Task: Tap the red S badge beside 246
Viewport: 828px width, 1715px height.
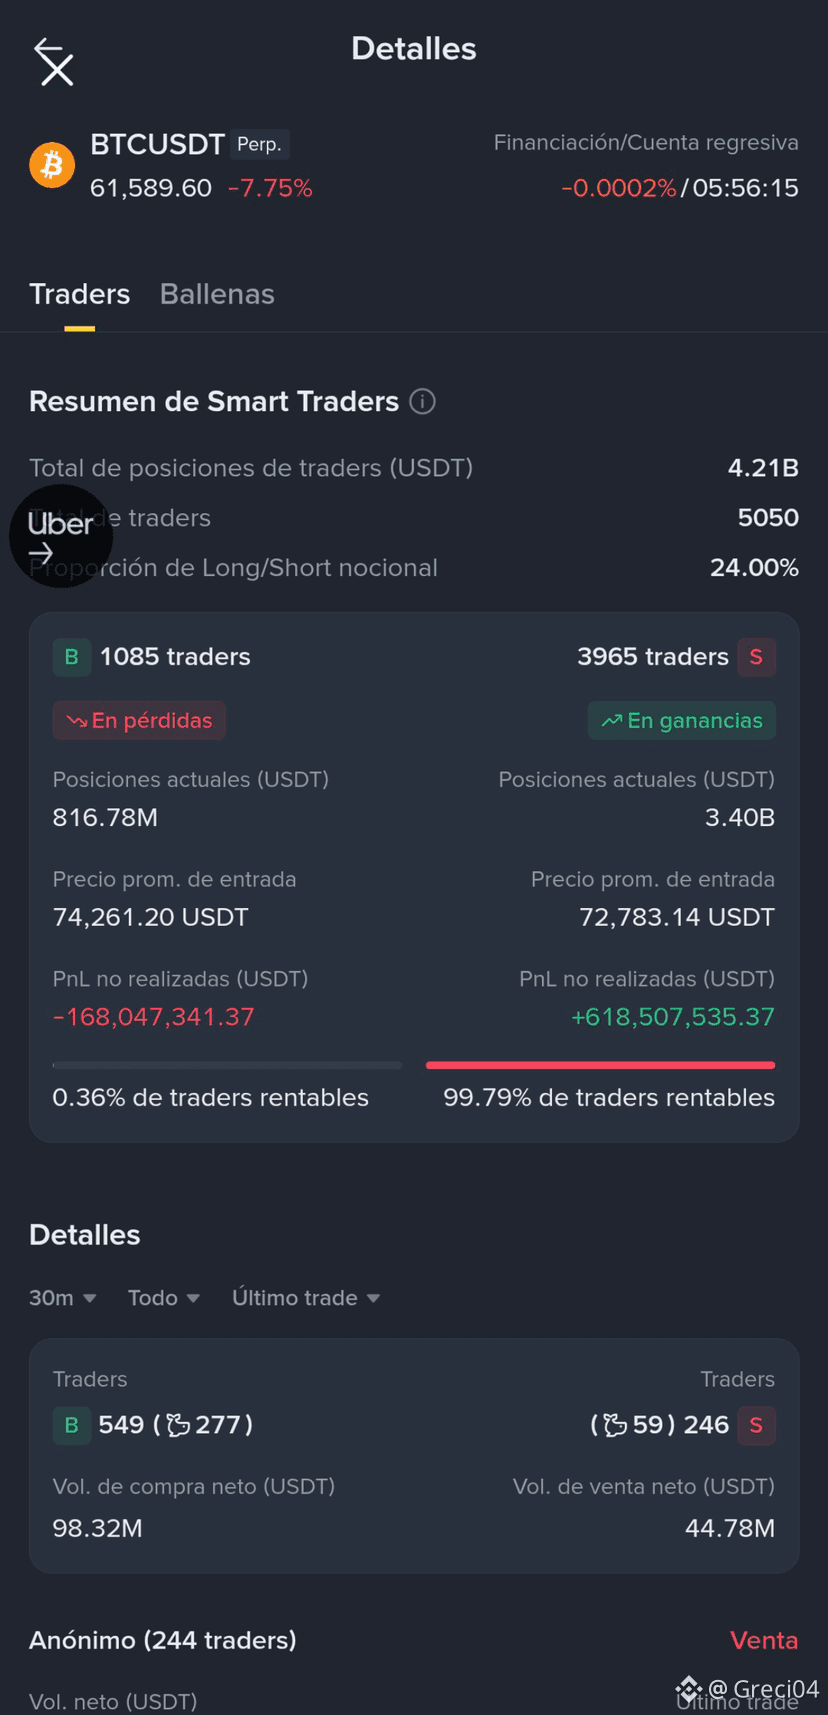Action: click(756, 1425)
